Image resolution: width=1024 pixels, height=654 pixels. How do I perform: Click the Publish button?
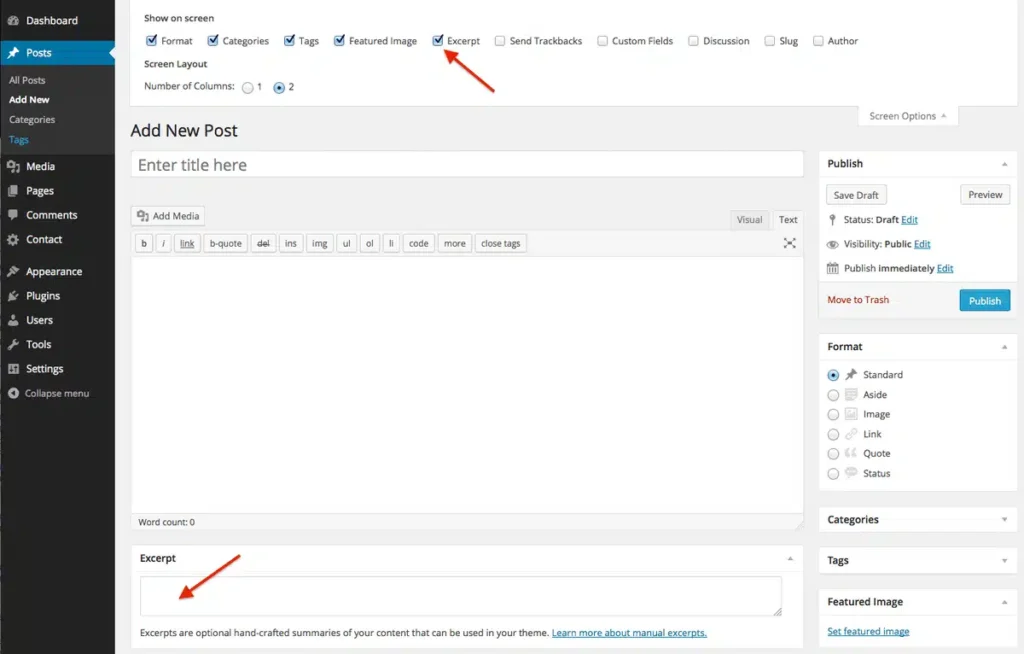pos(984,300)
